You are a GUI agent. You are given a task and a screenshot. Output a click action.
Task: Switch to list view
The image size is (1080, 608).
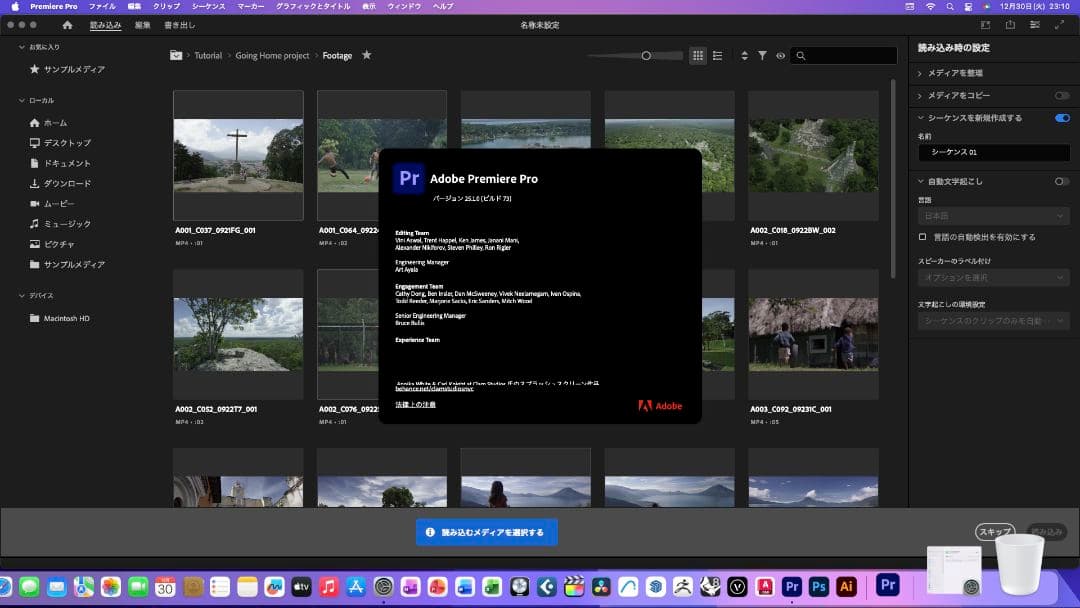pos(718,56)
